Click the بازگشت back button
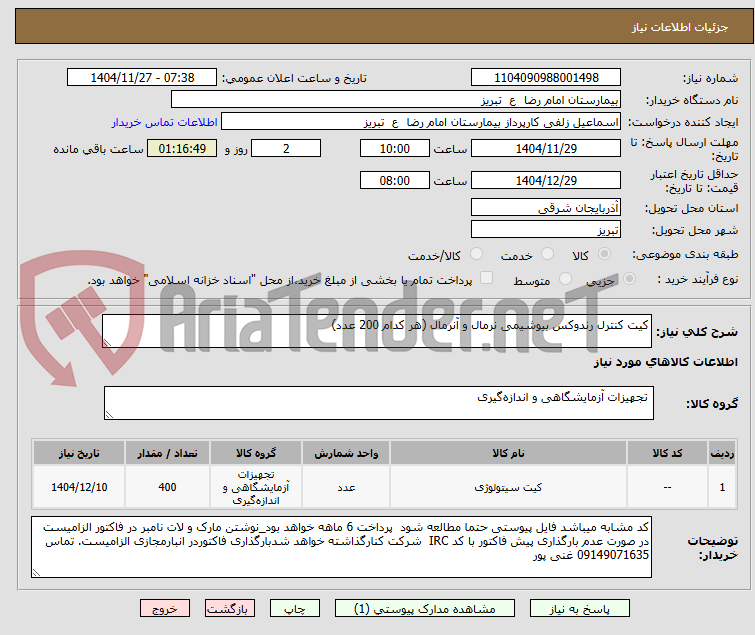 coord(230,609)
